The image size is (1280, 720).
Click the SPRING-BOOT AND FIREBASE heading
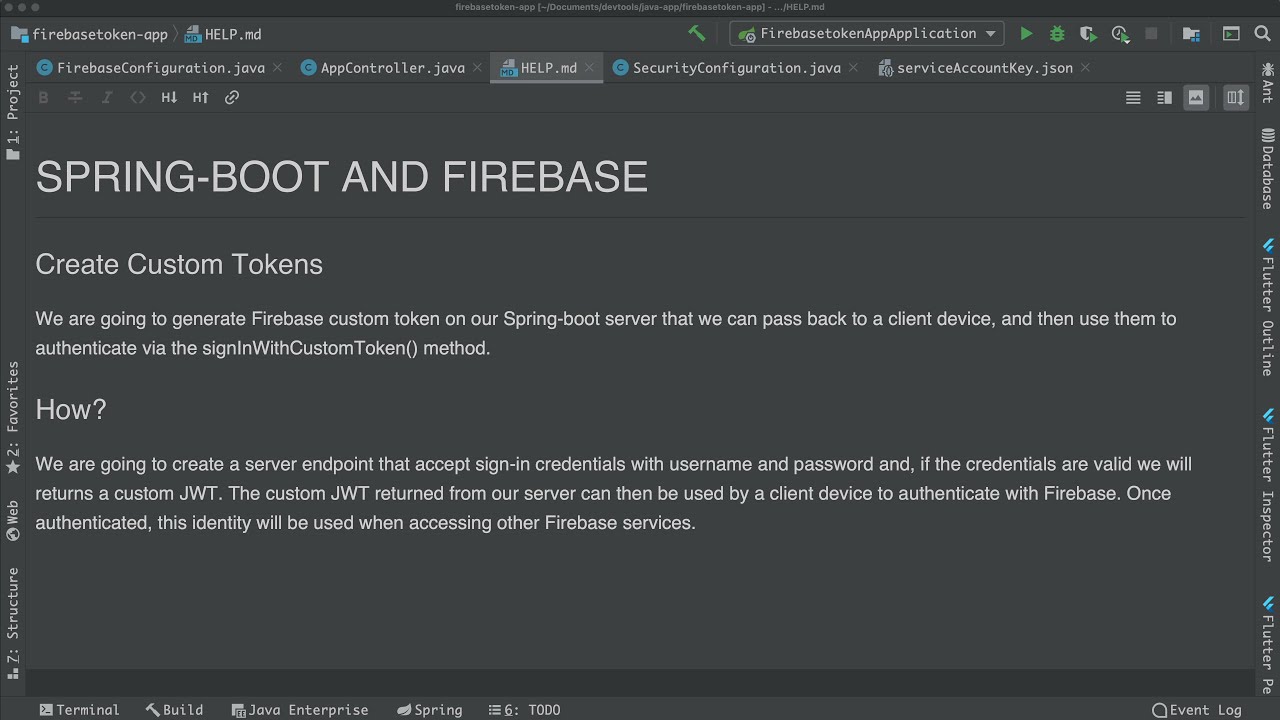coord(342,177)
